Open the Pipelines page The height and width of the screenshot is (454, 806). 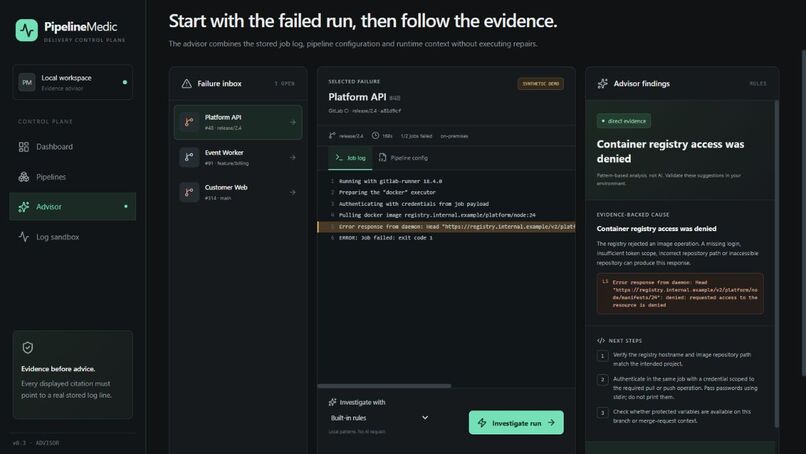click(72, 177)
